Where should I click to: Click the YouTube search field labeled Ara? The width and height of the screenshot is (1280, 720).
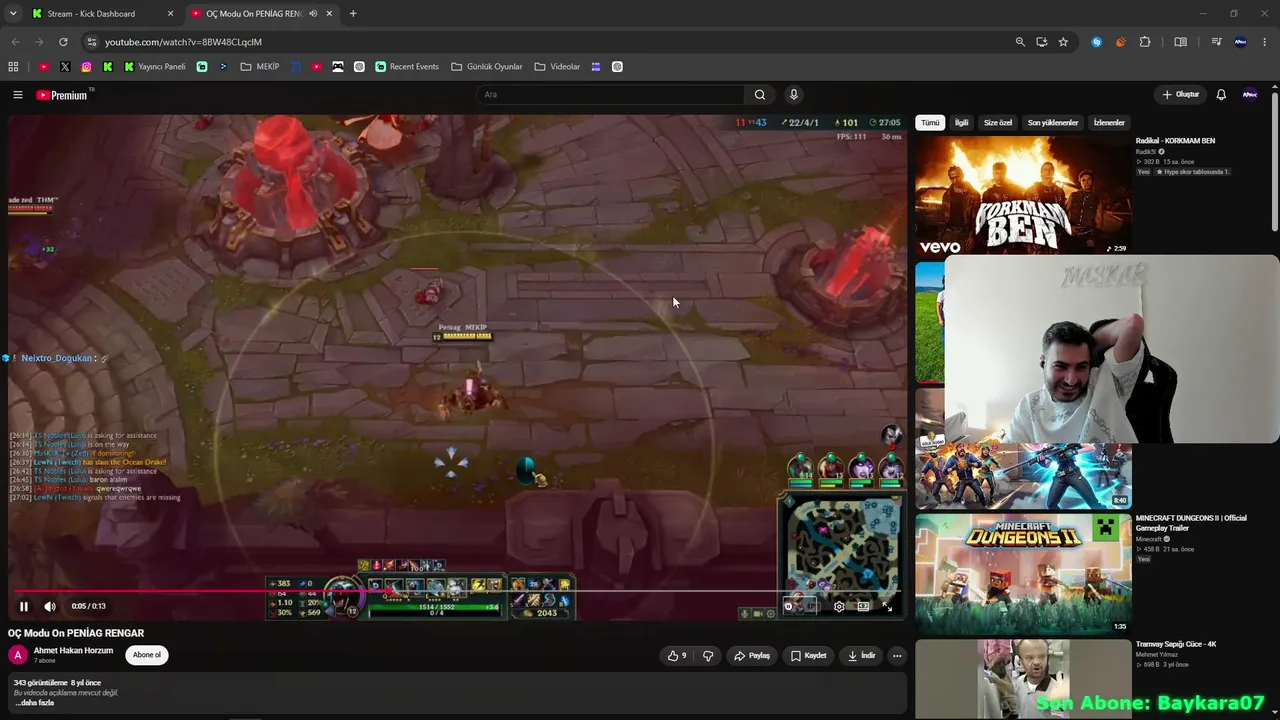pos(610,95)
